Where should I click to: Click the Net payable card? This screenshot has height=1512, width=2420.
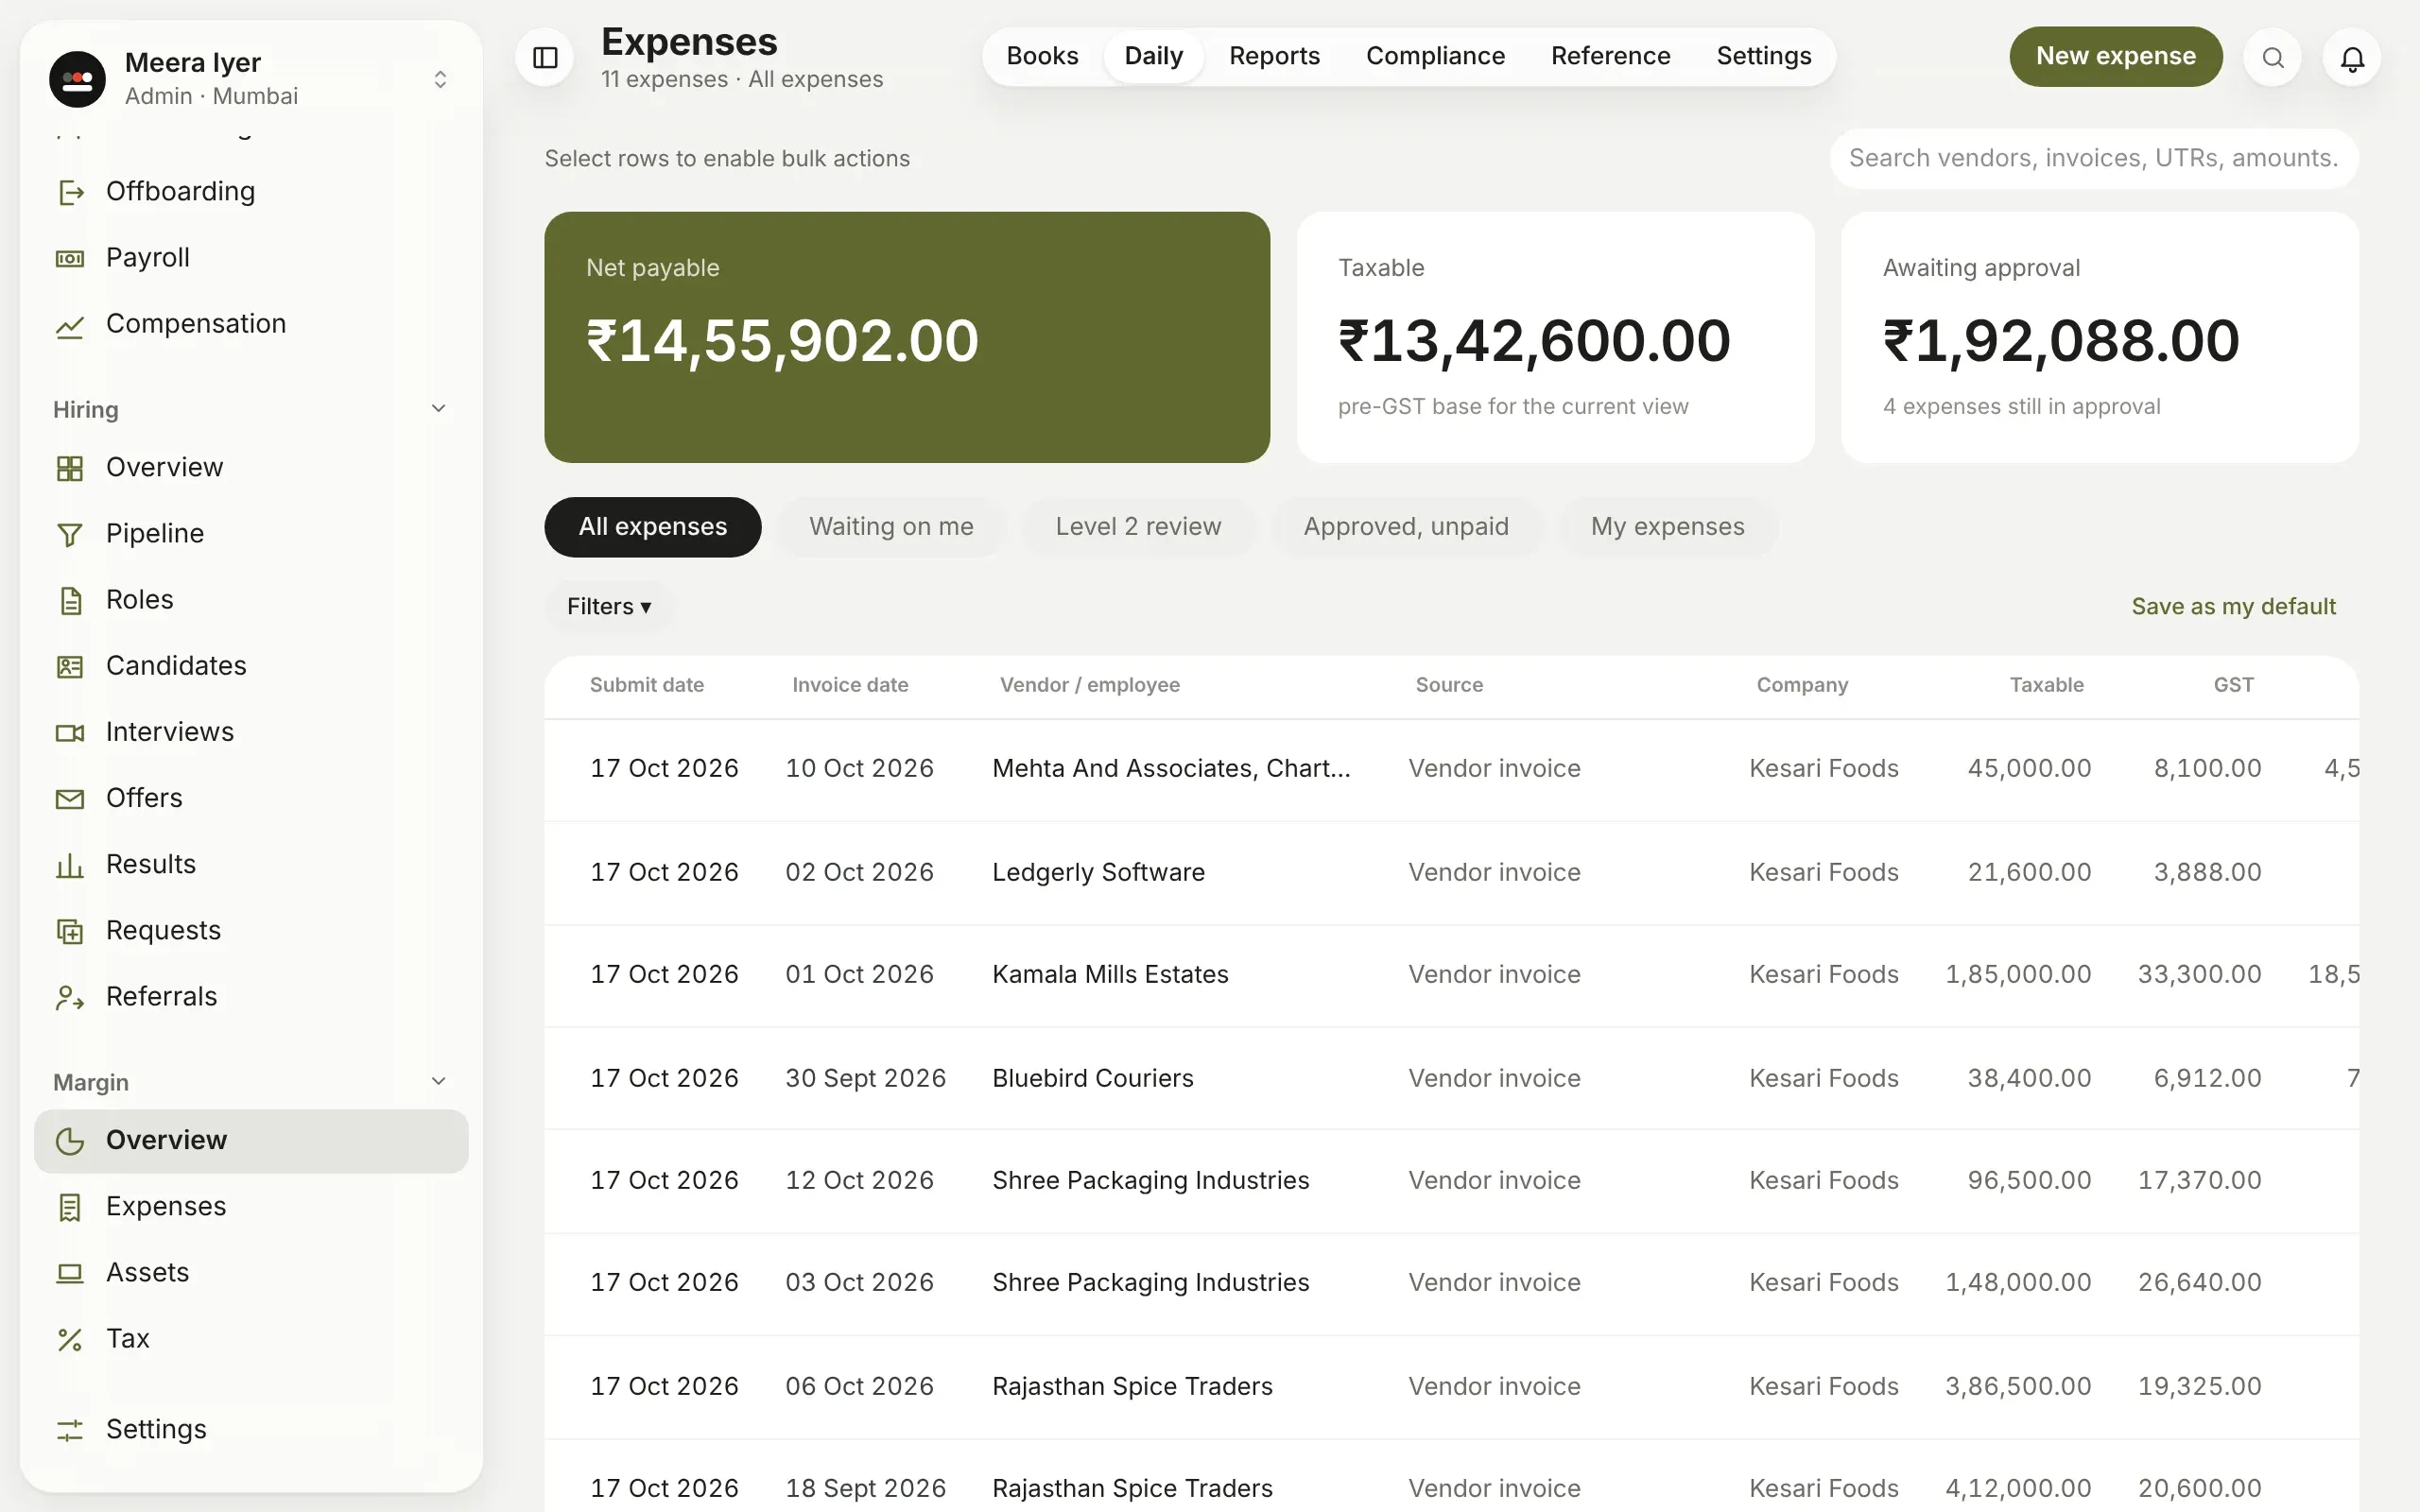coord(907,337)
